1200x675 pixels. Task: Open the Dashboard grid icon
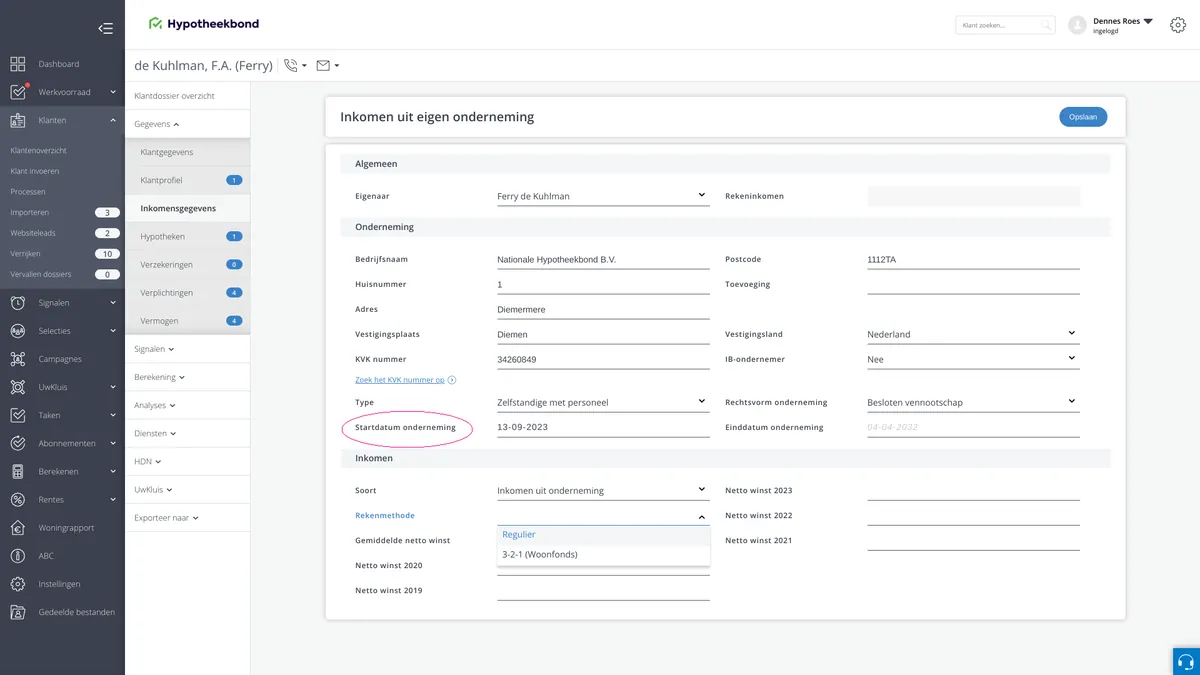click(x=18, y=64)
